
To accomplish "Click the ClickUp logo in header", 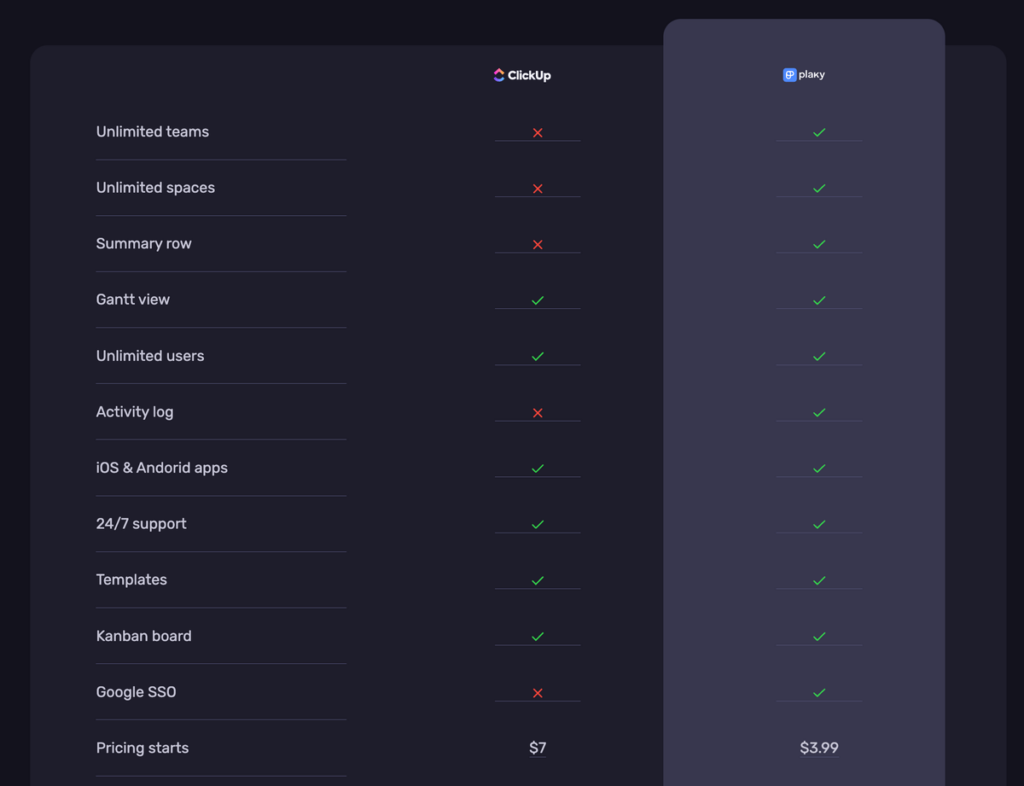I will pyautogui.click(x=522, y=75).
